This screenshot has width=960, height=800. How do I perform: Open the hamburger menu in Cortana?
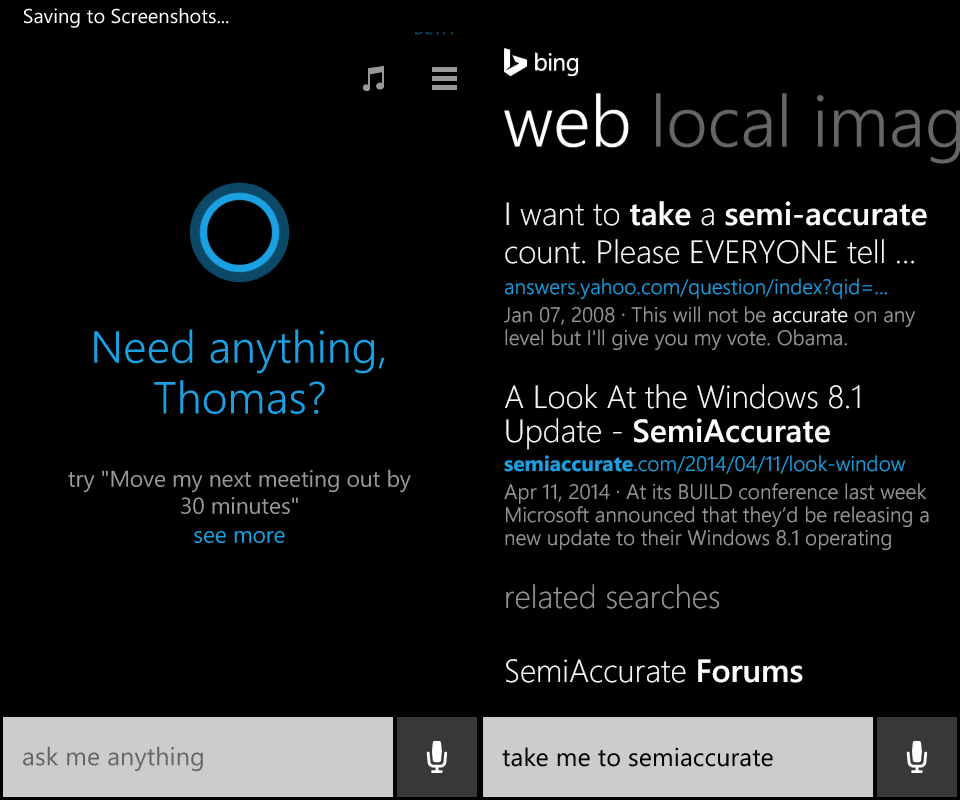point(444,78)
